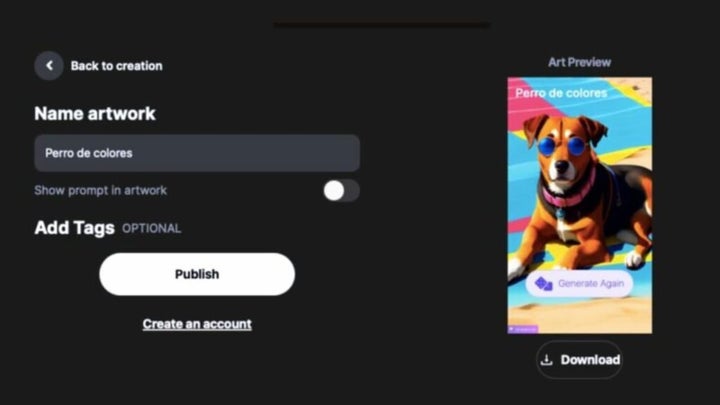Focus the Name artwork text field
This screenshot has width=720, height=405.
[197, 153]
